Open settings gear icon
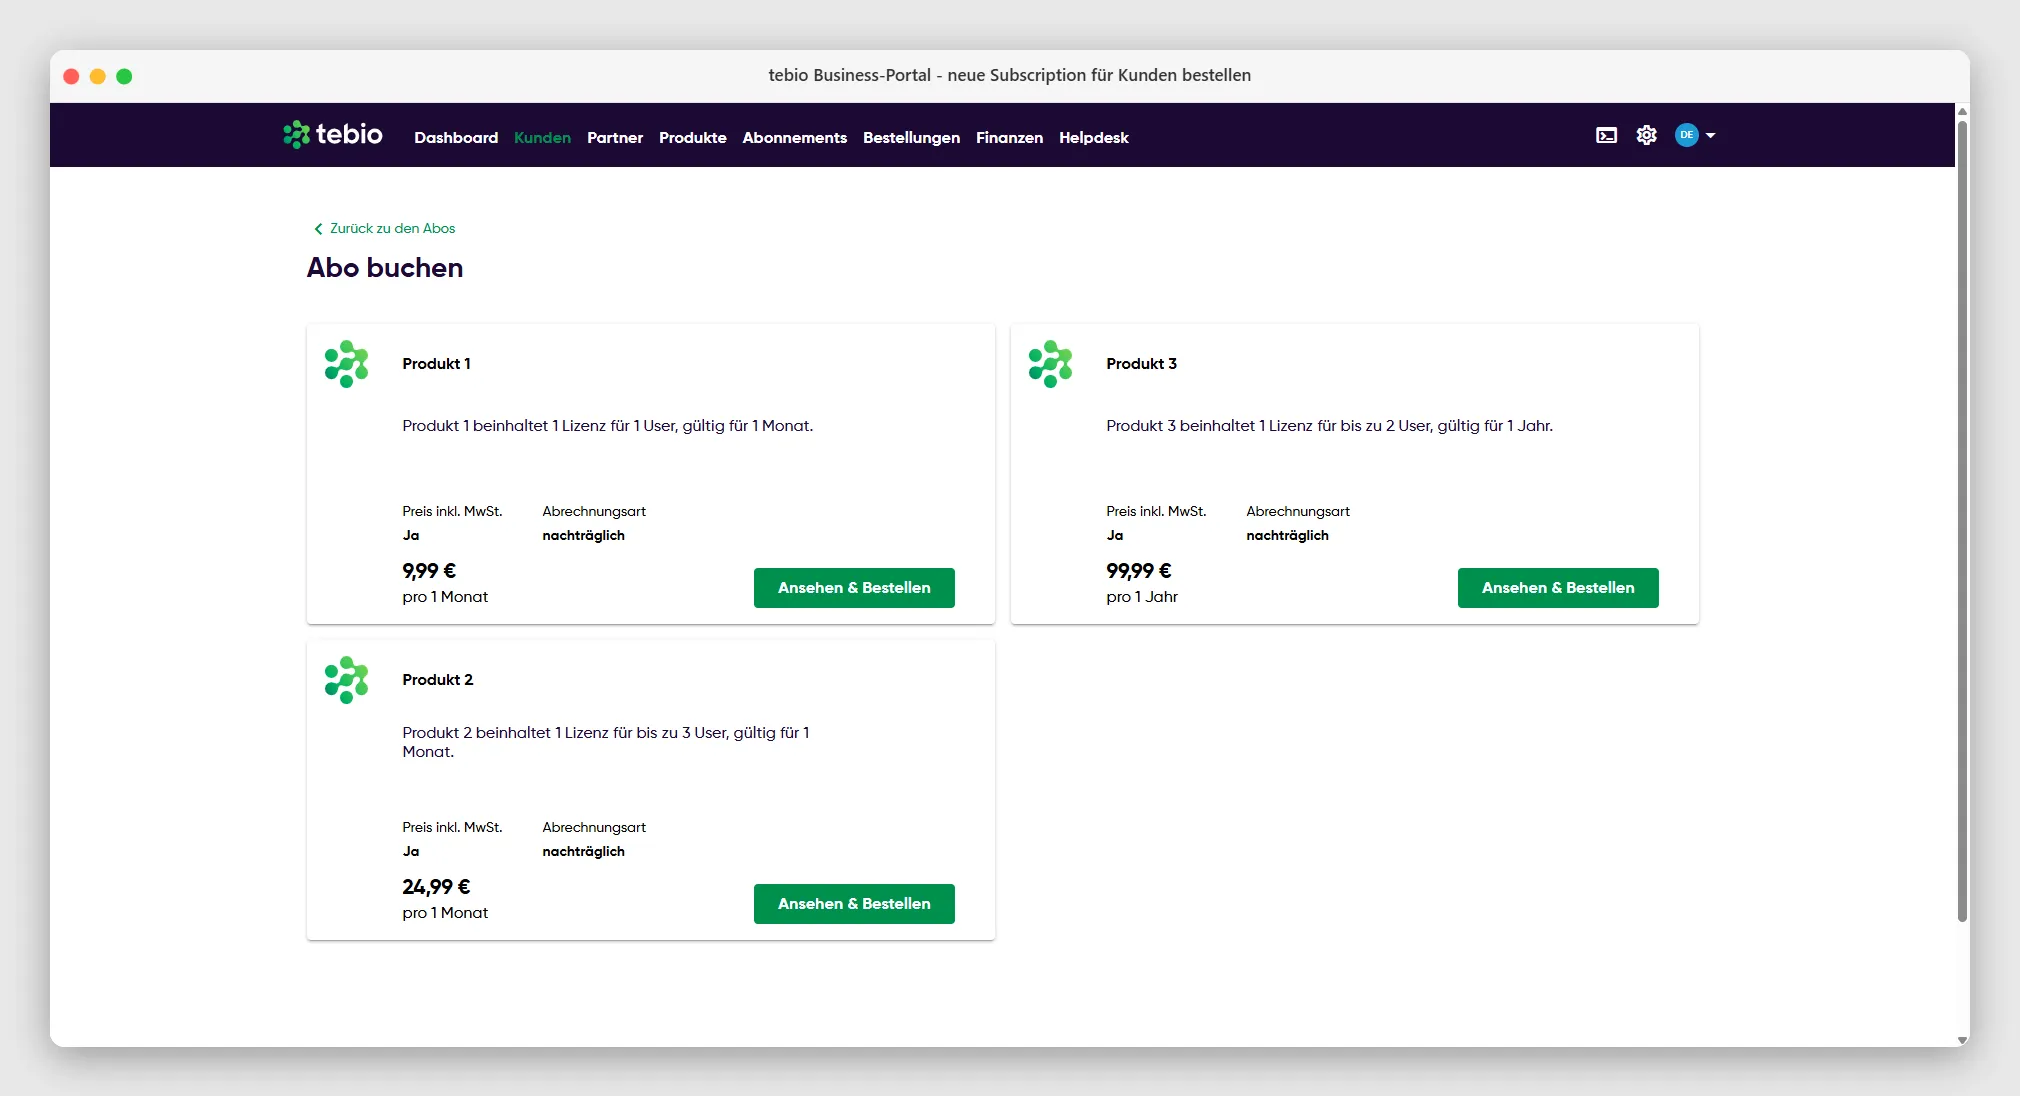This screenshot has height=1096, width=2020. click(x=1646, y=135)
